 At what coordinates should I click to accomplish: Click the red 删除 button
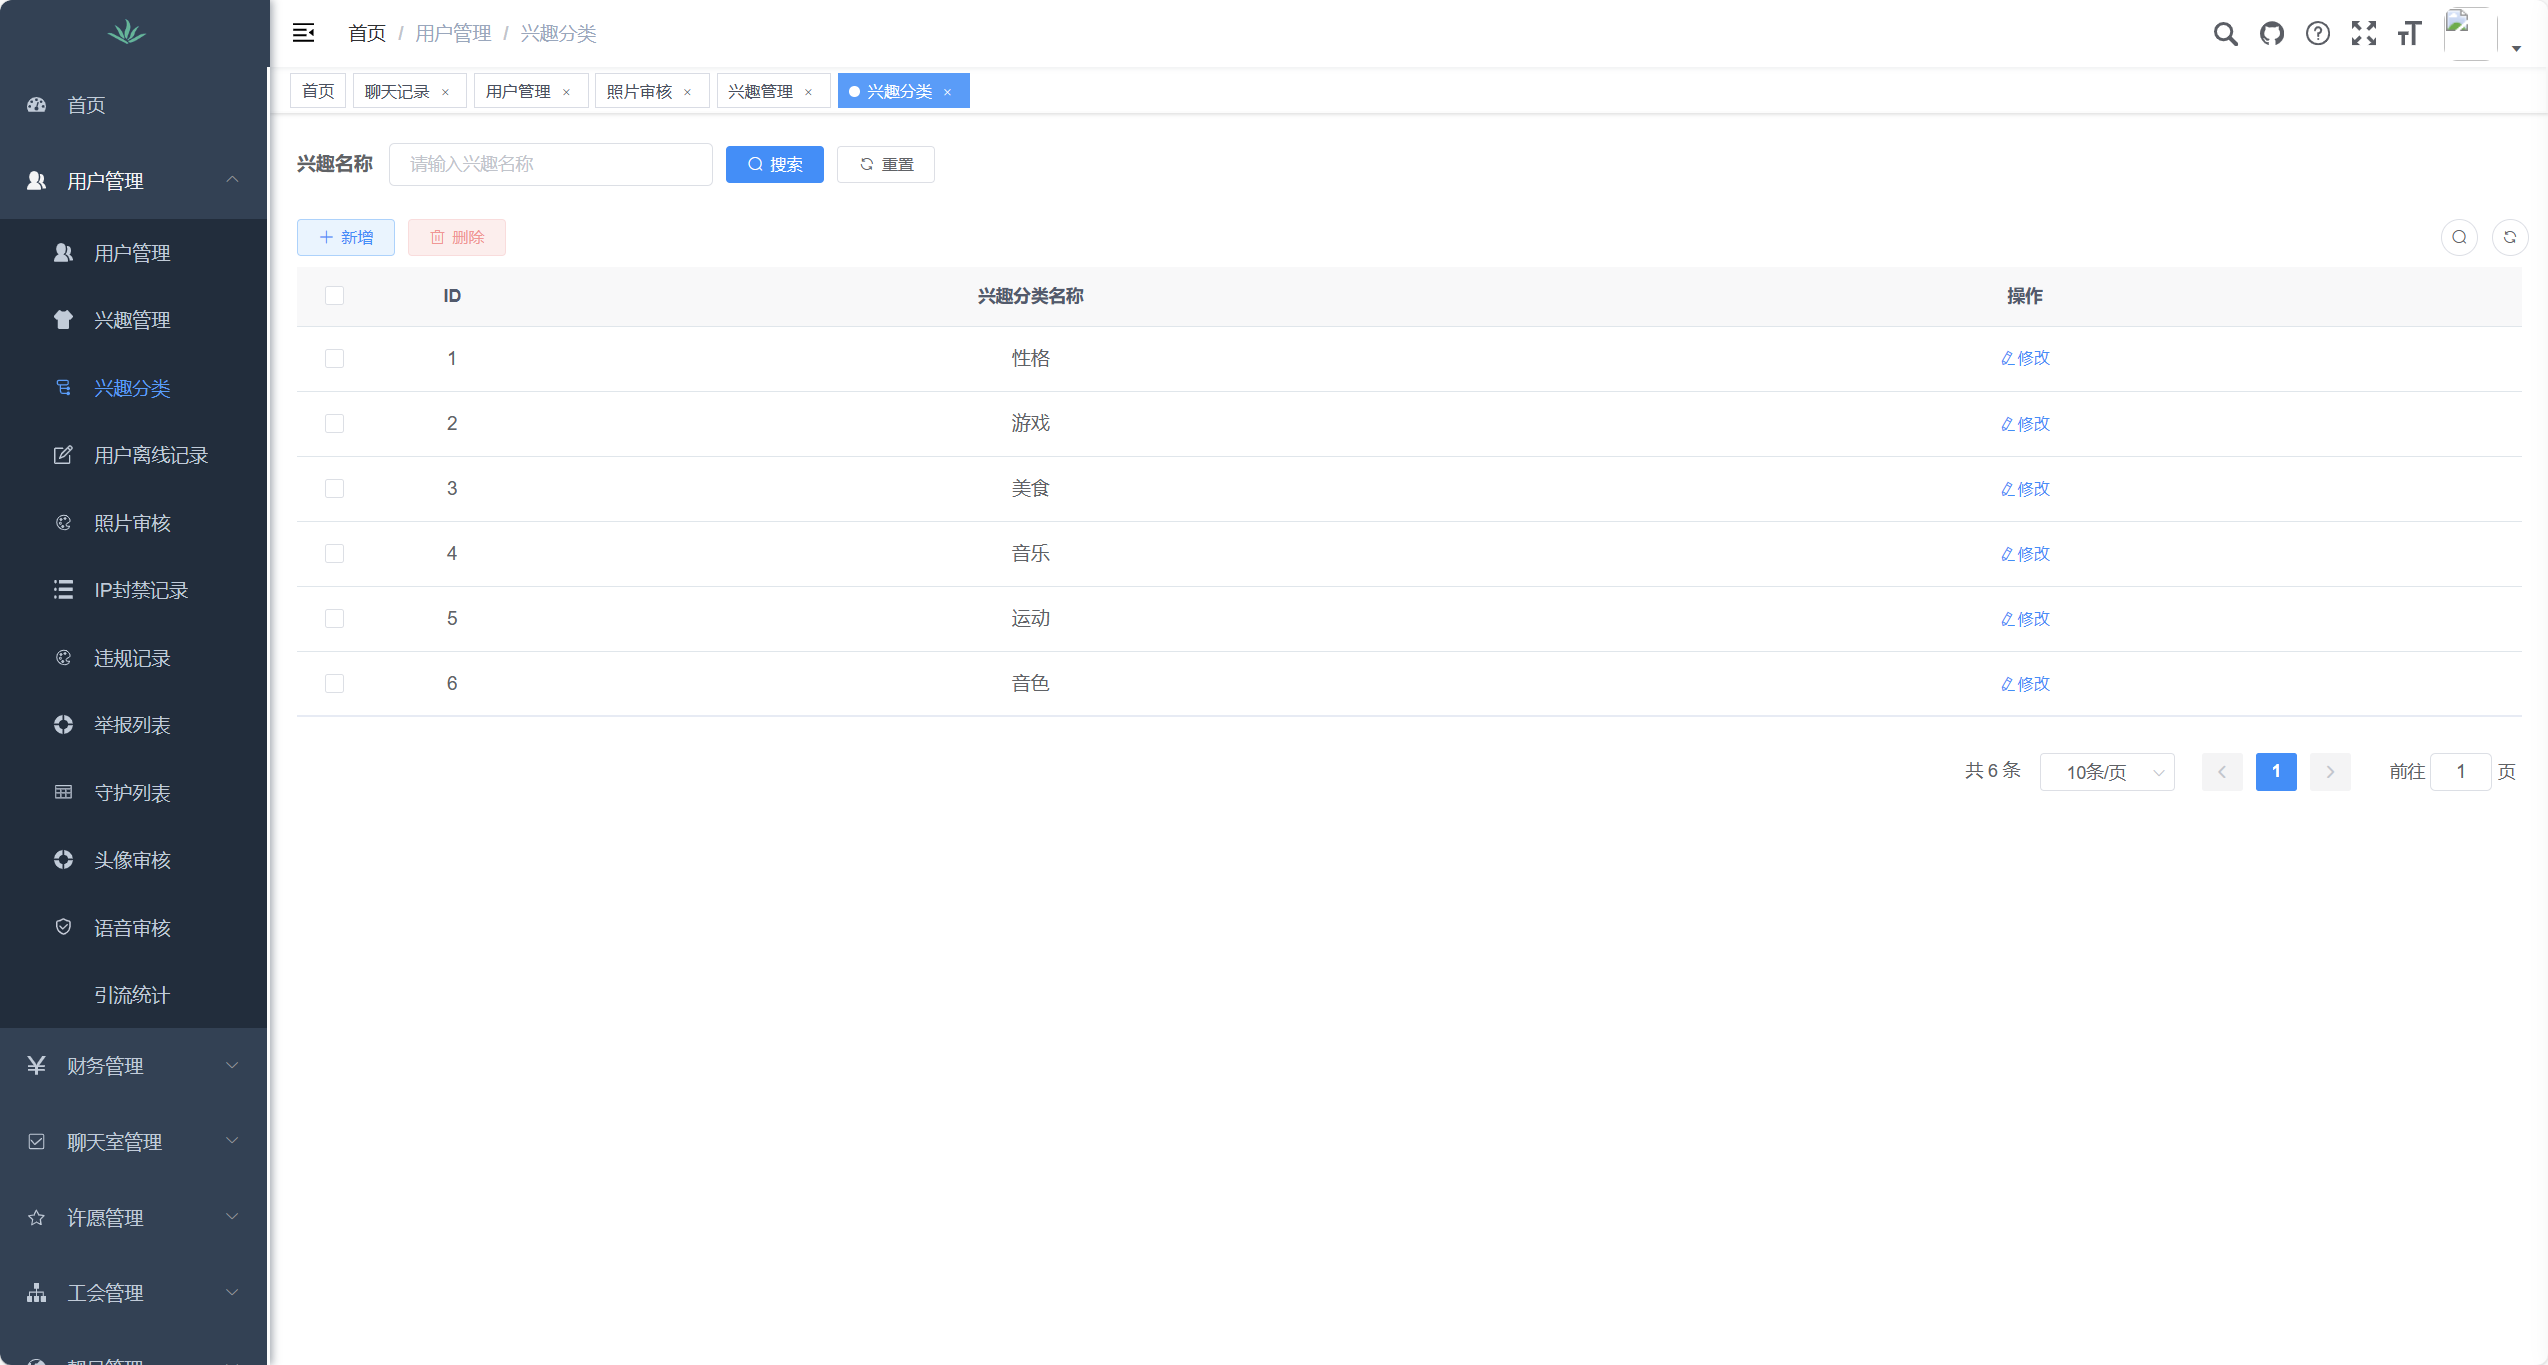click(457, 237)
